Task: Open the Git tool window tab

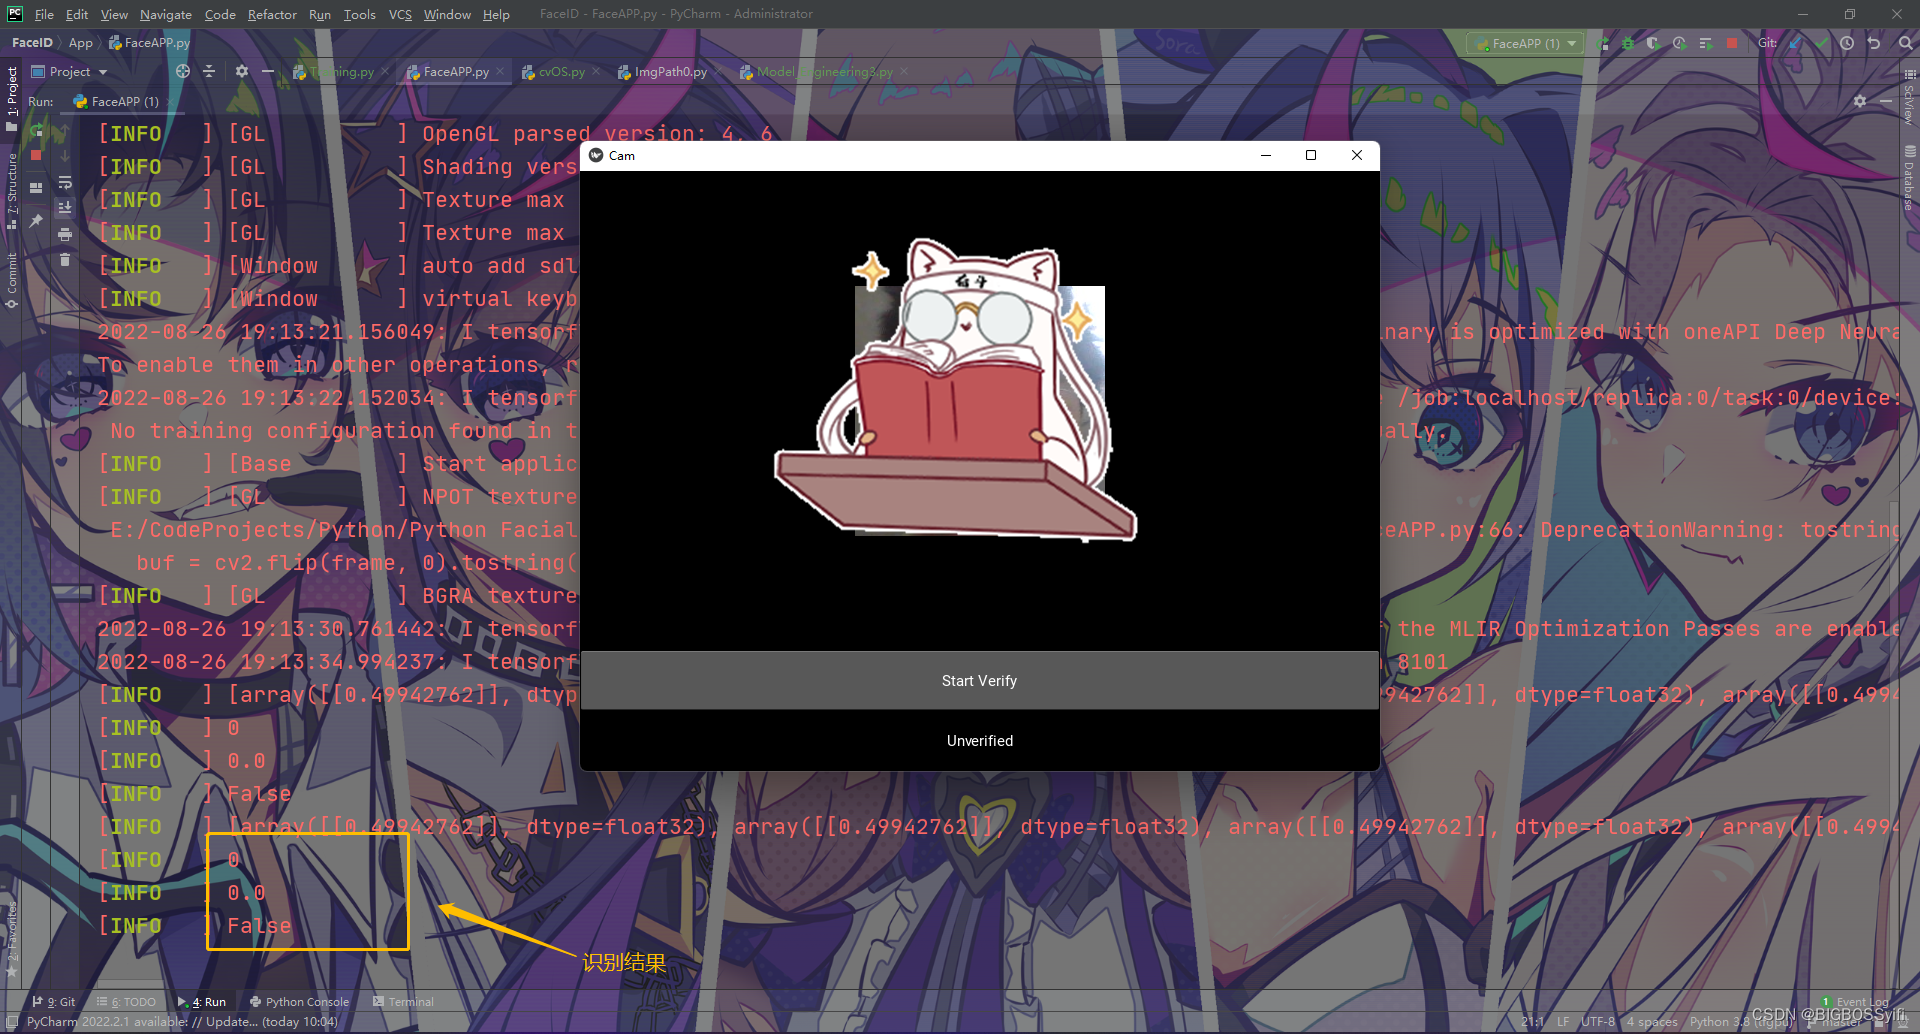Action: pyautogui.click(x=54, y=1001)
